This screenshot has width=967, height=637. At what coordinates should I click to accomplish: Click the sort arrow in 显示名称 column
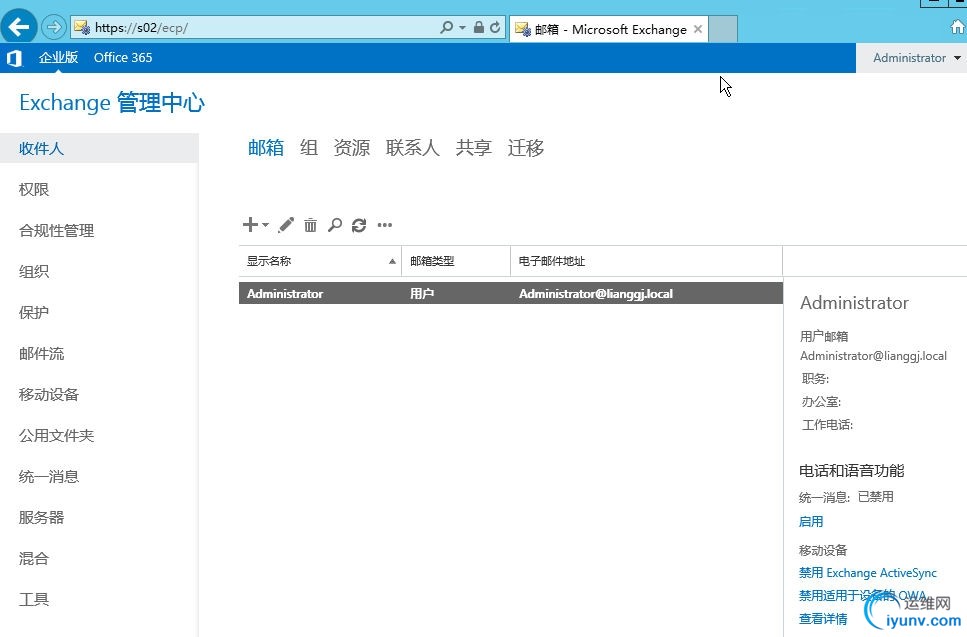click(392, 261)
